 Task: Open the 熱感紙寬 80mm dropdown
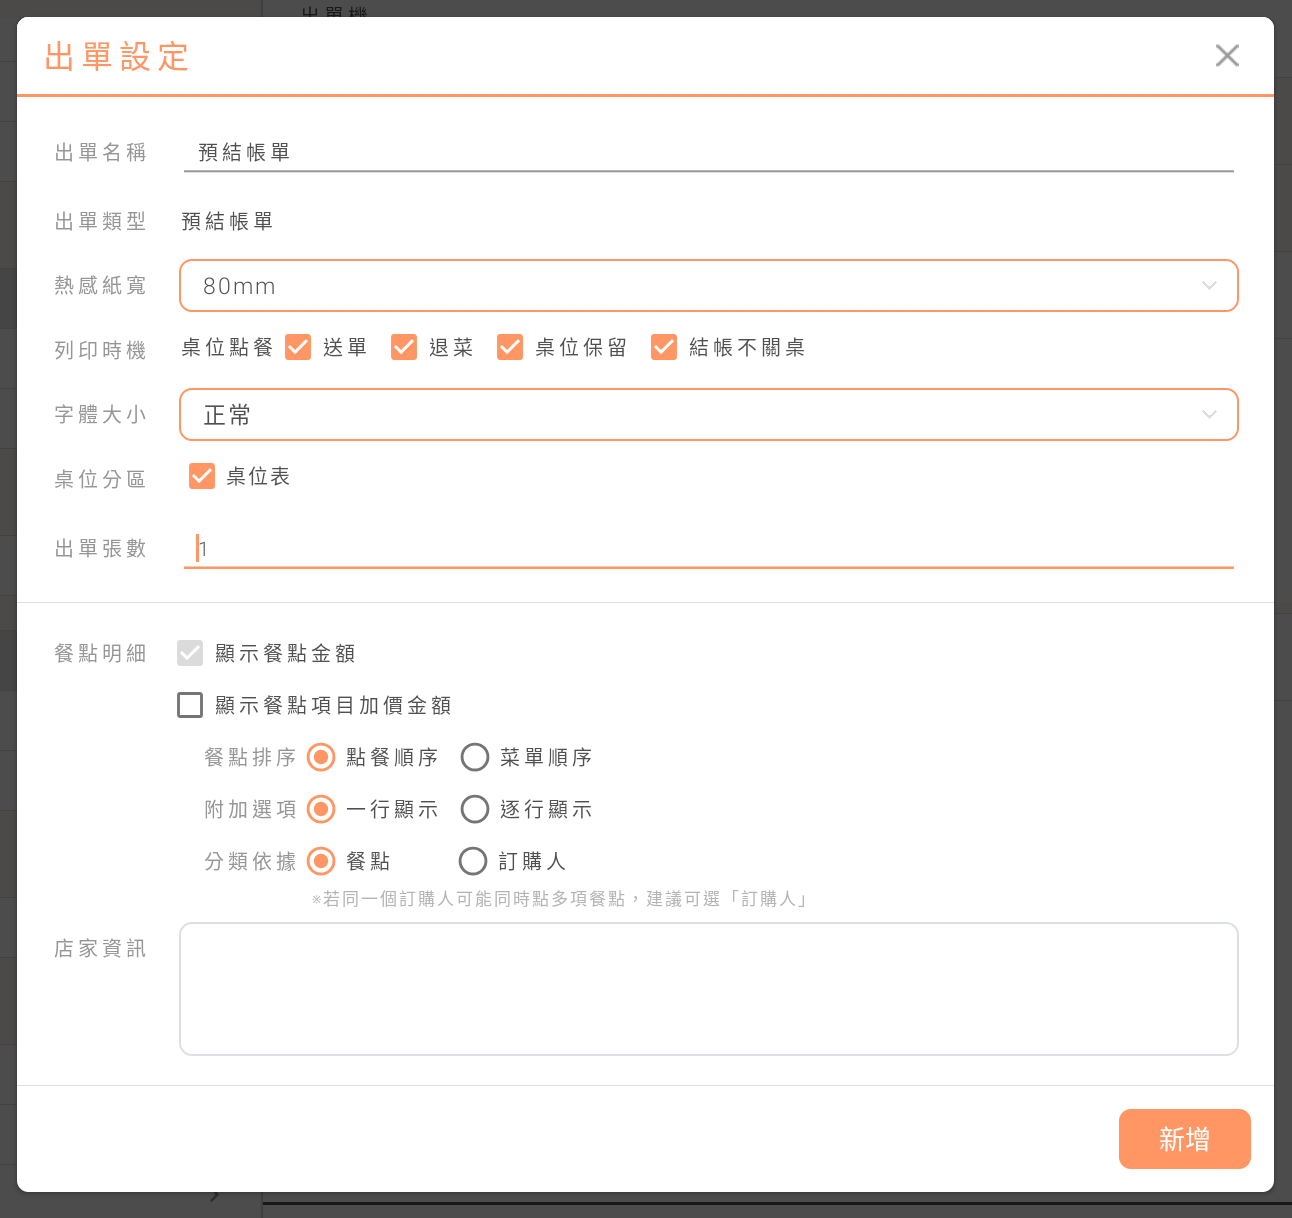pyautogui.click(x=708, y=286)
